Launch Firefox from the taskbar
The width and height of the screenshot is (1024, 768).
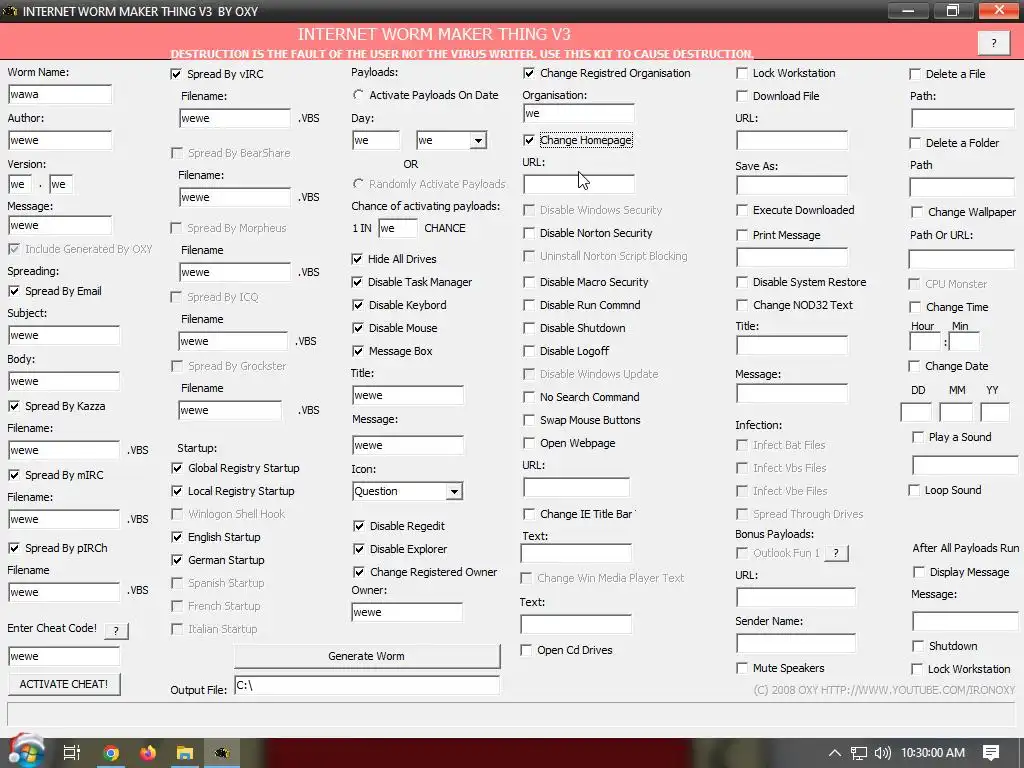(x=148, y=753)
